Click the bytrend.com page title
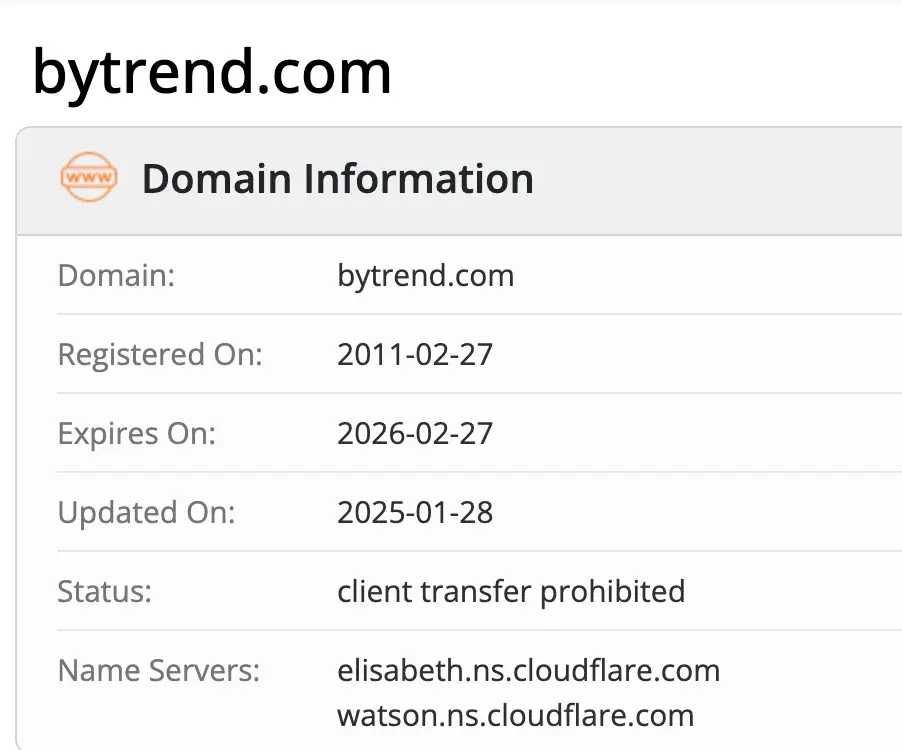 tap(212, 72)
